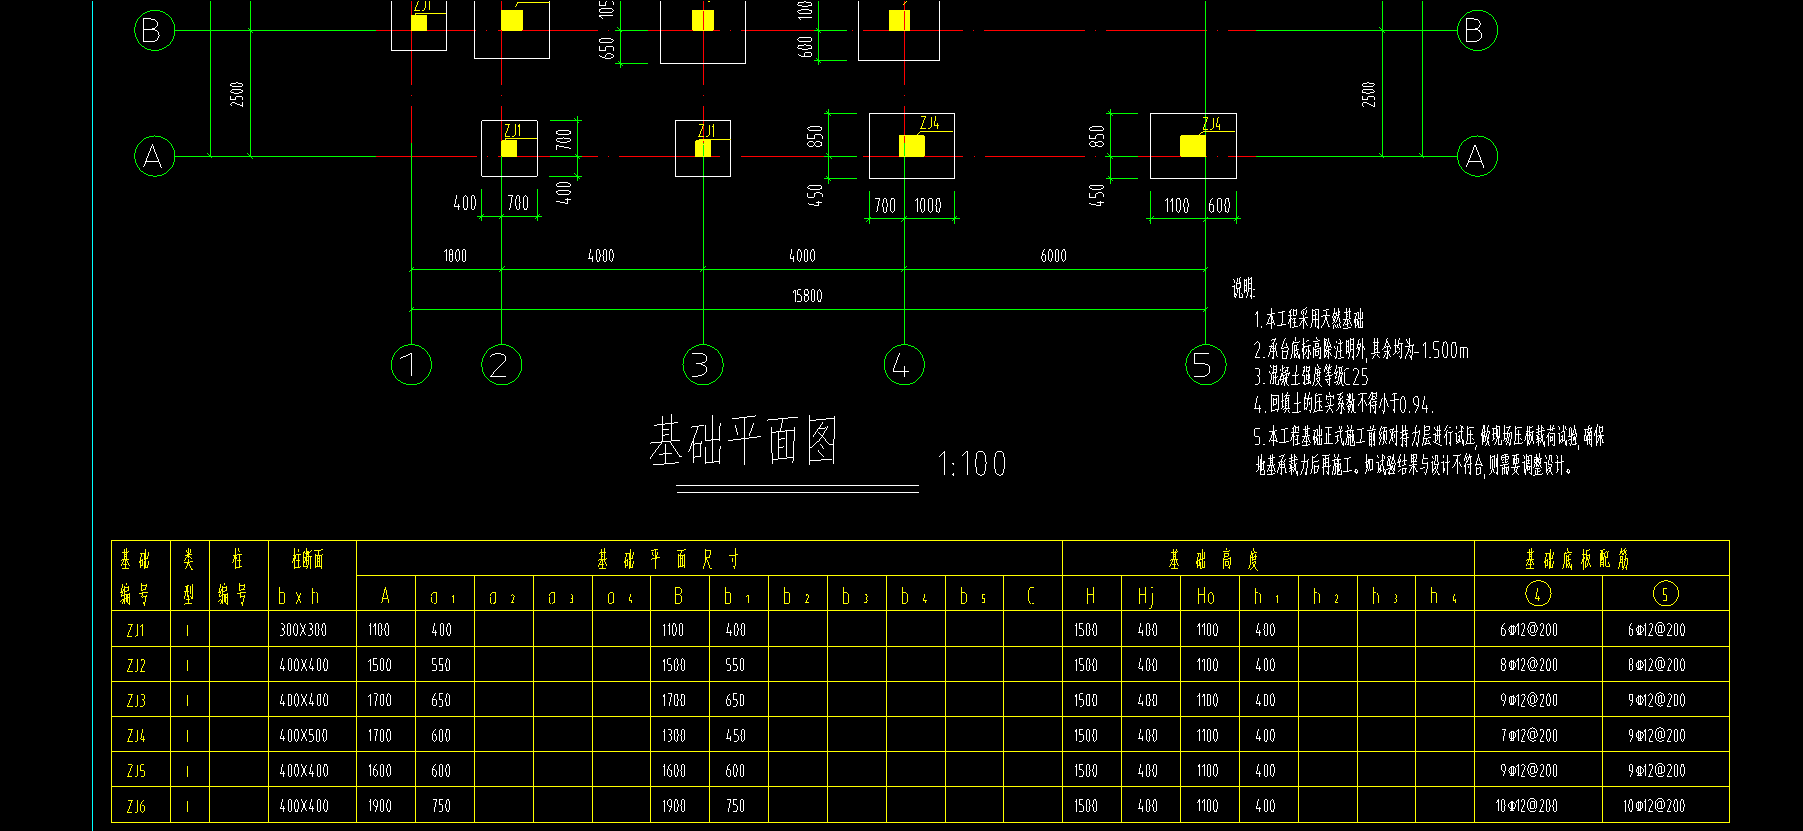This screenshot has width=1803, height=831.
Task: Select the scale text 1:100
Action: (x=972, y=464)
